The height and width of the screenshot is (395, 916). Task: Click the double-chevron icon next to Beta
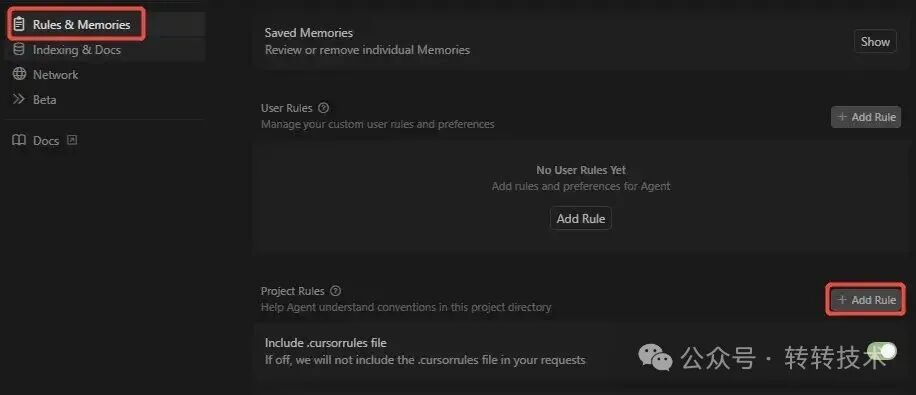[x=19, y=99]
